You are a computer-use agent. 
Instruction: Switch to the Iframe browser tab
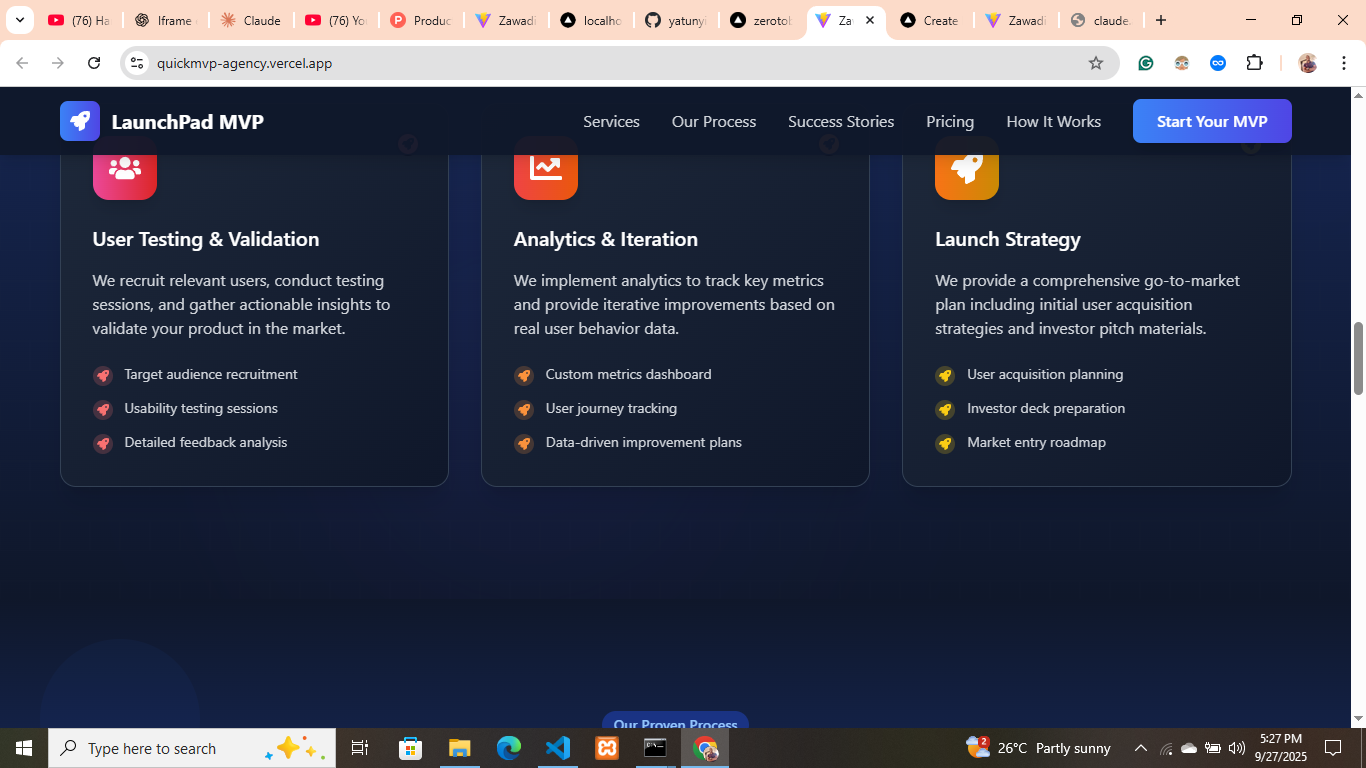pyautogui.click(x=166, y=20)
